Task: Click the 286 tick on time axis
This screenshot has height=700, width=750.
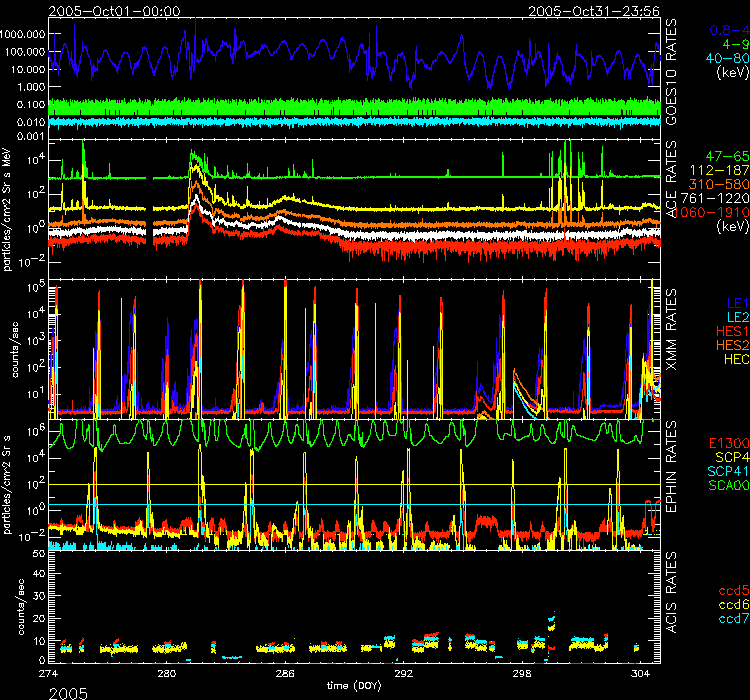Action: coord(285,675)
